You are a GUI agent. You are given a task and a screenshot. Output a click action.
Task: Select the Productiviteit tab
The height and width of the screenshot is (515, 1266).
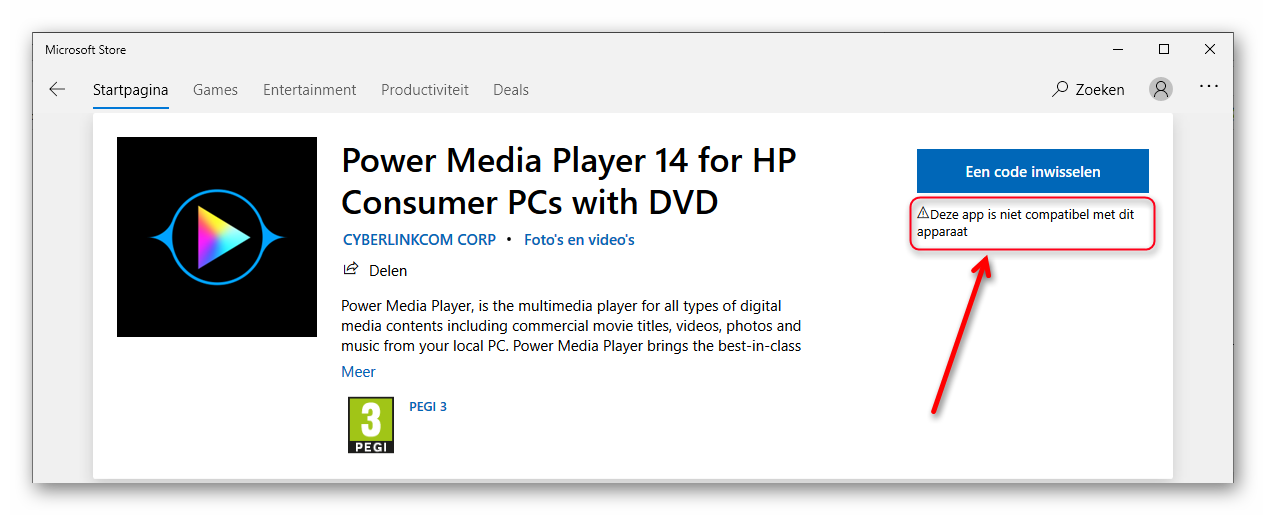[424, 89]
